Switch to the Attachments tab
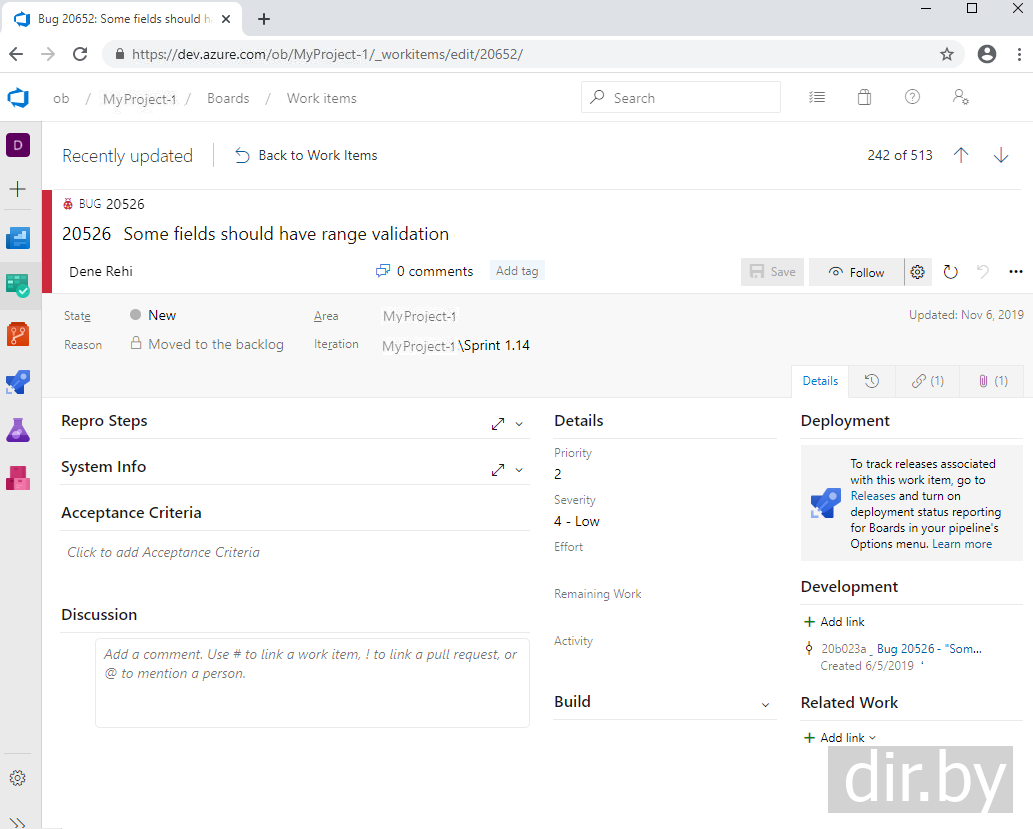 coord(992,381)
